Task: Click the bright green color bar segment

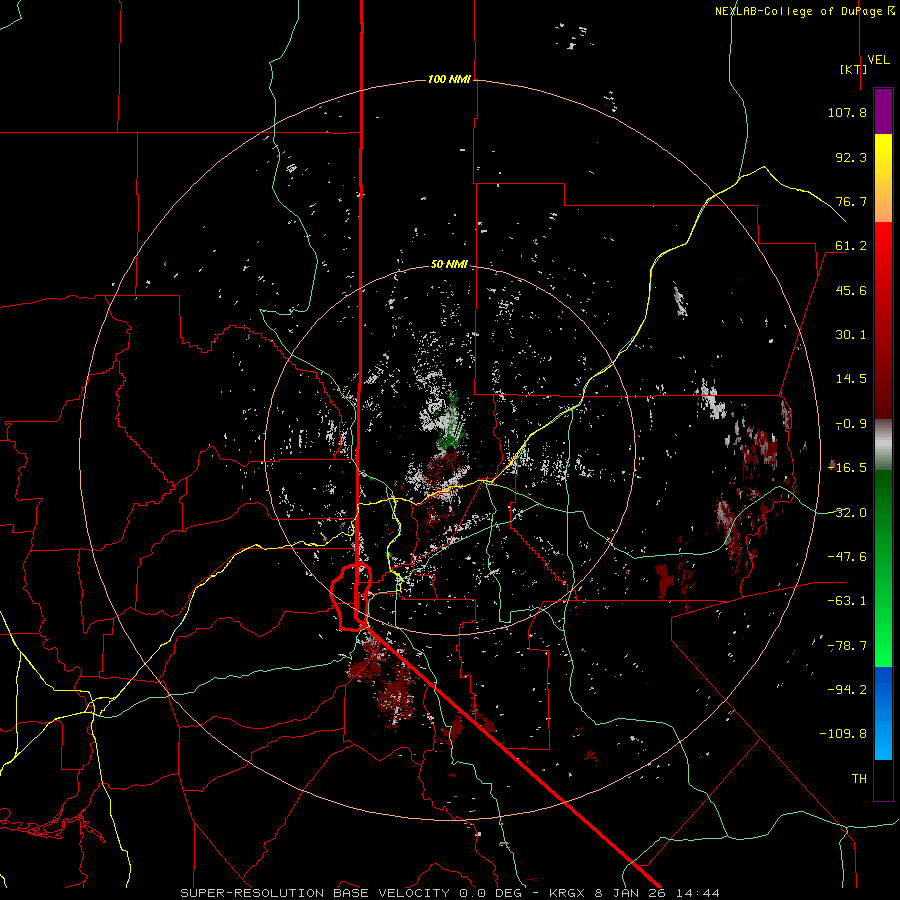Action: (883, 637)
